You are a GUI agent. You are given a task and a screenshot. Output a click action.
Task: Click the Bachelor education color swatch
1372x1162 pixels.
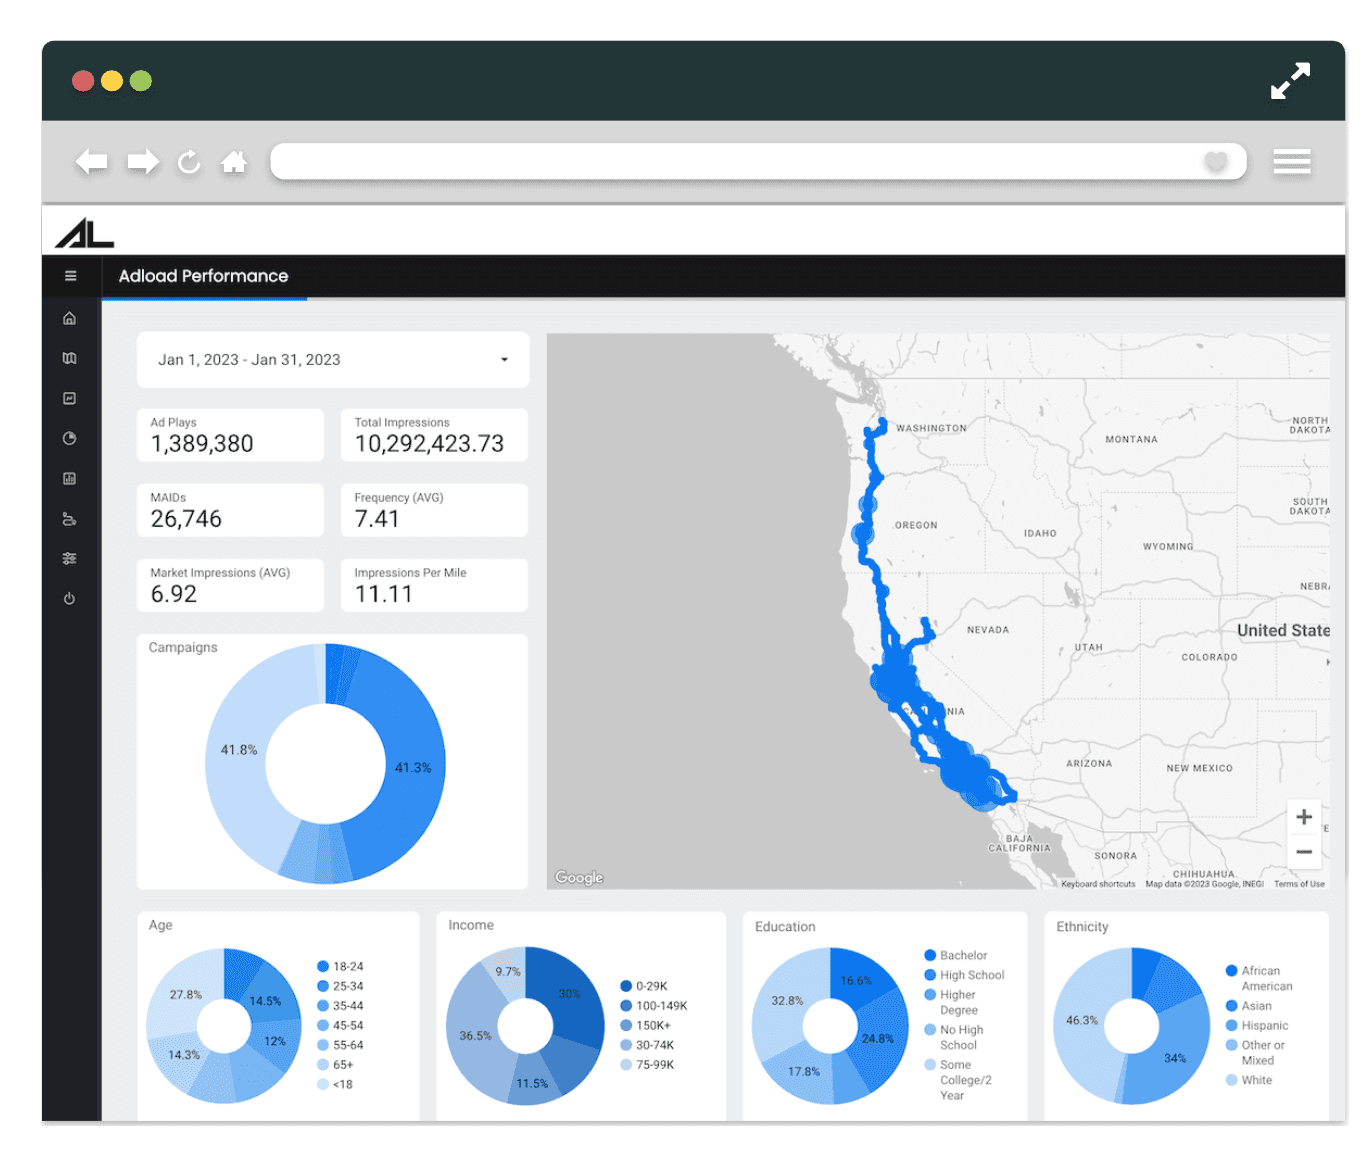tap(930, 955)
